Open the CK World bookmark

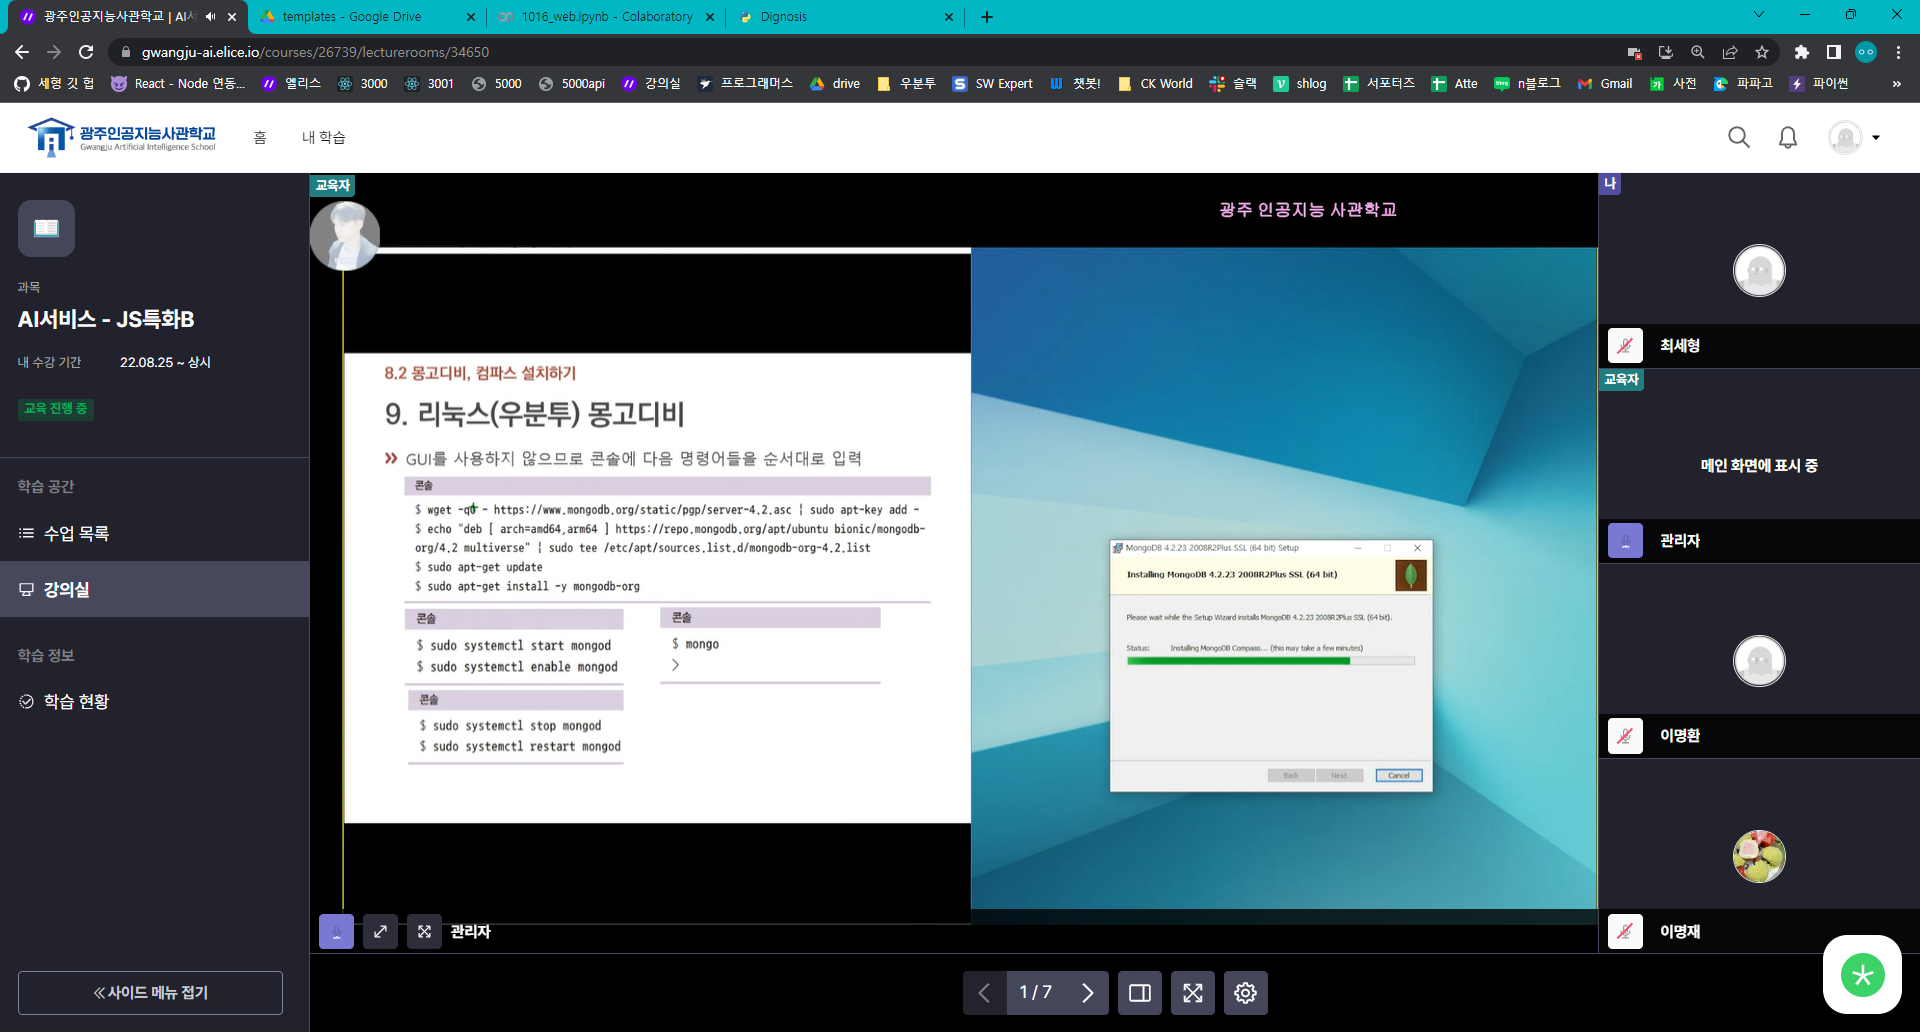[1155, 84]
